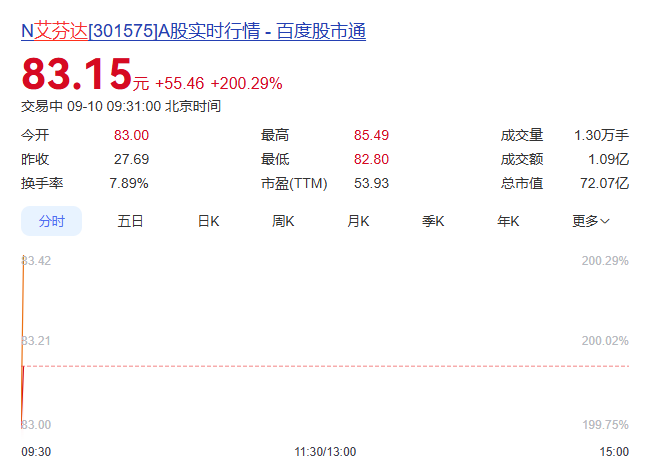Click the 今开 value 83.00
Viewport: 654px width, 467px height.
131,135
